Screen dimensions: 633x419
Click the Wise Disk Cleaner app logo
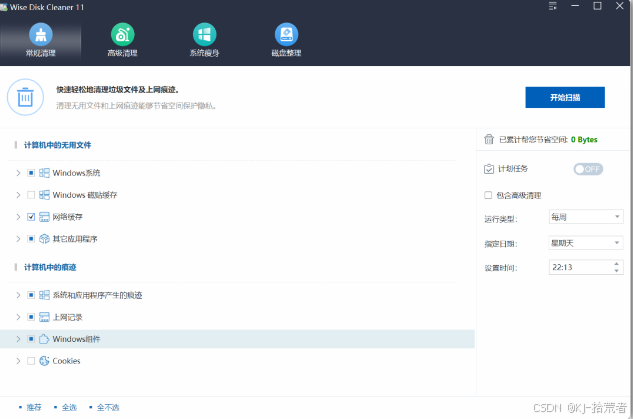coord(4,7)
